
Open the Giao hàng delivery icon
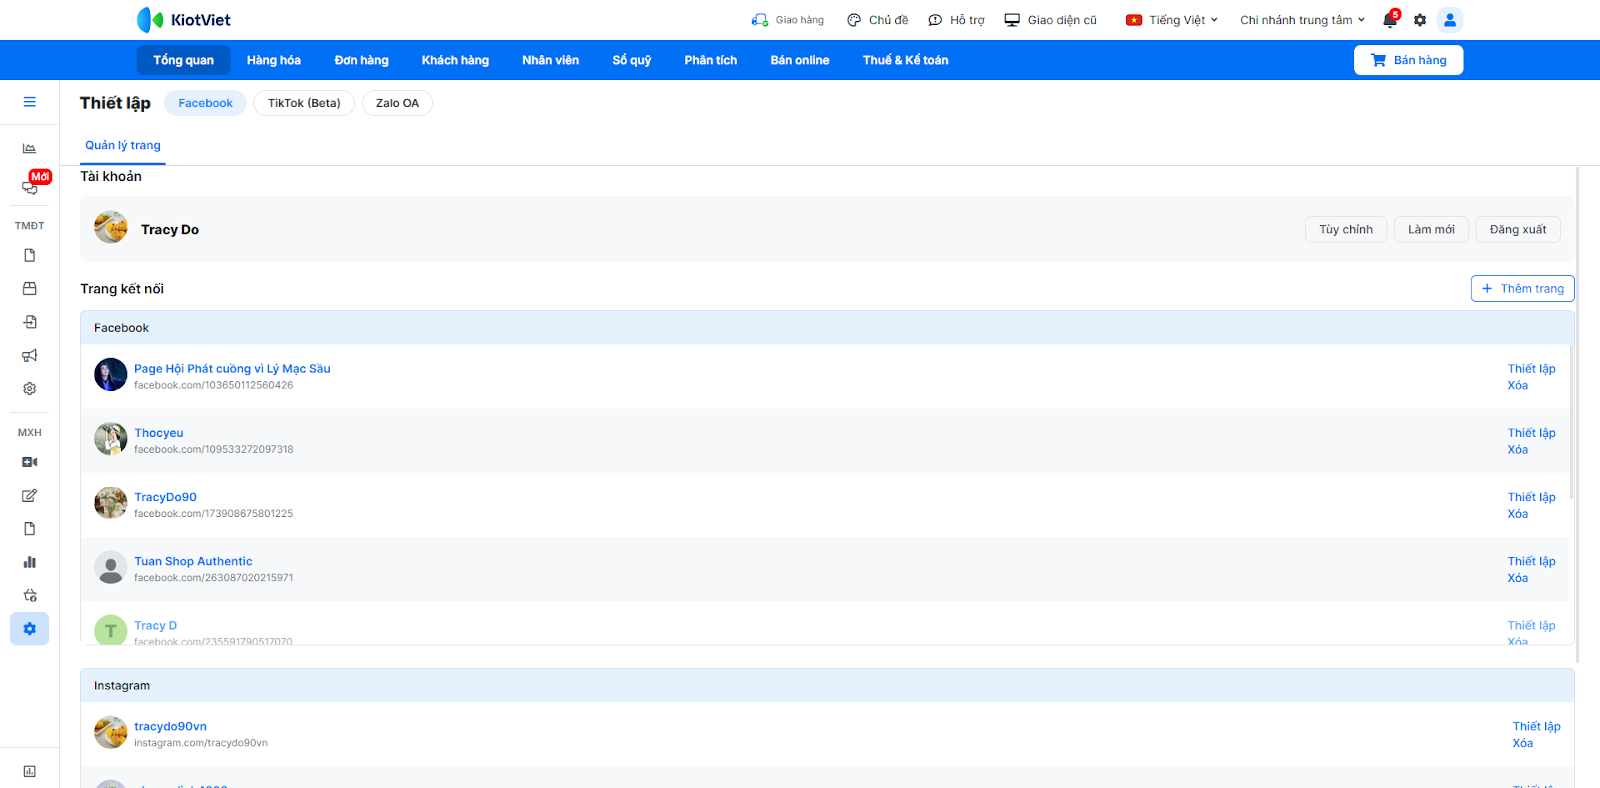760,20
